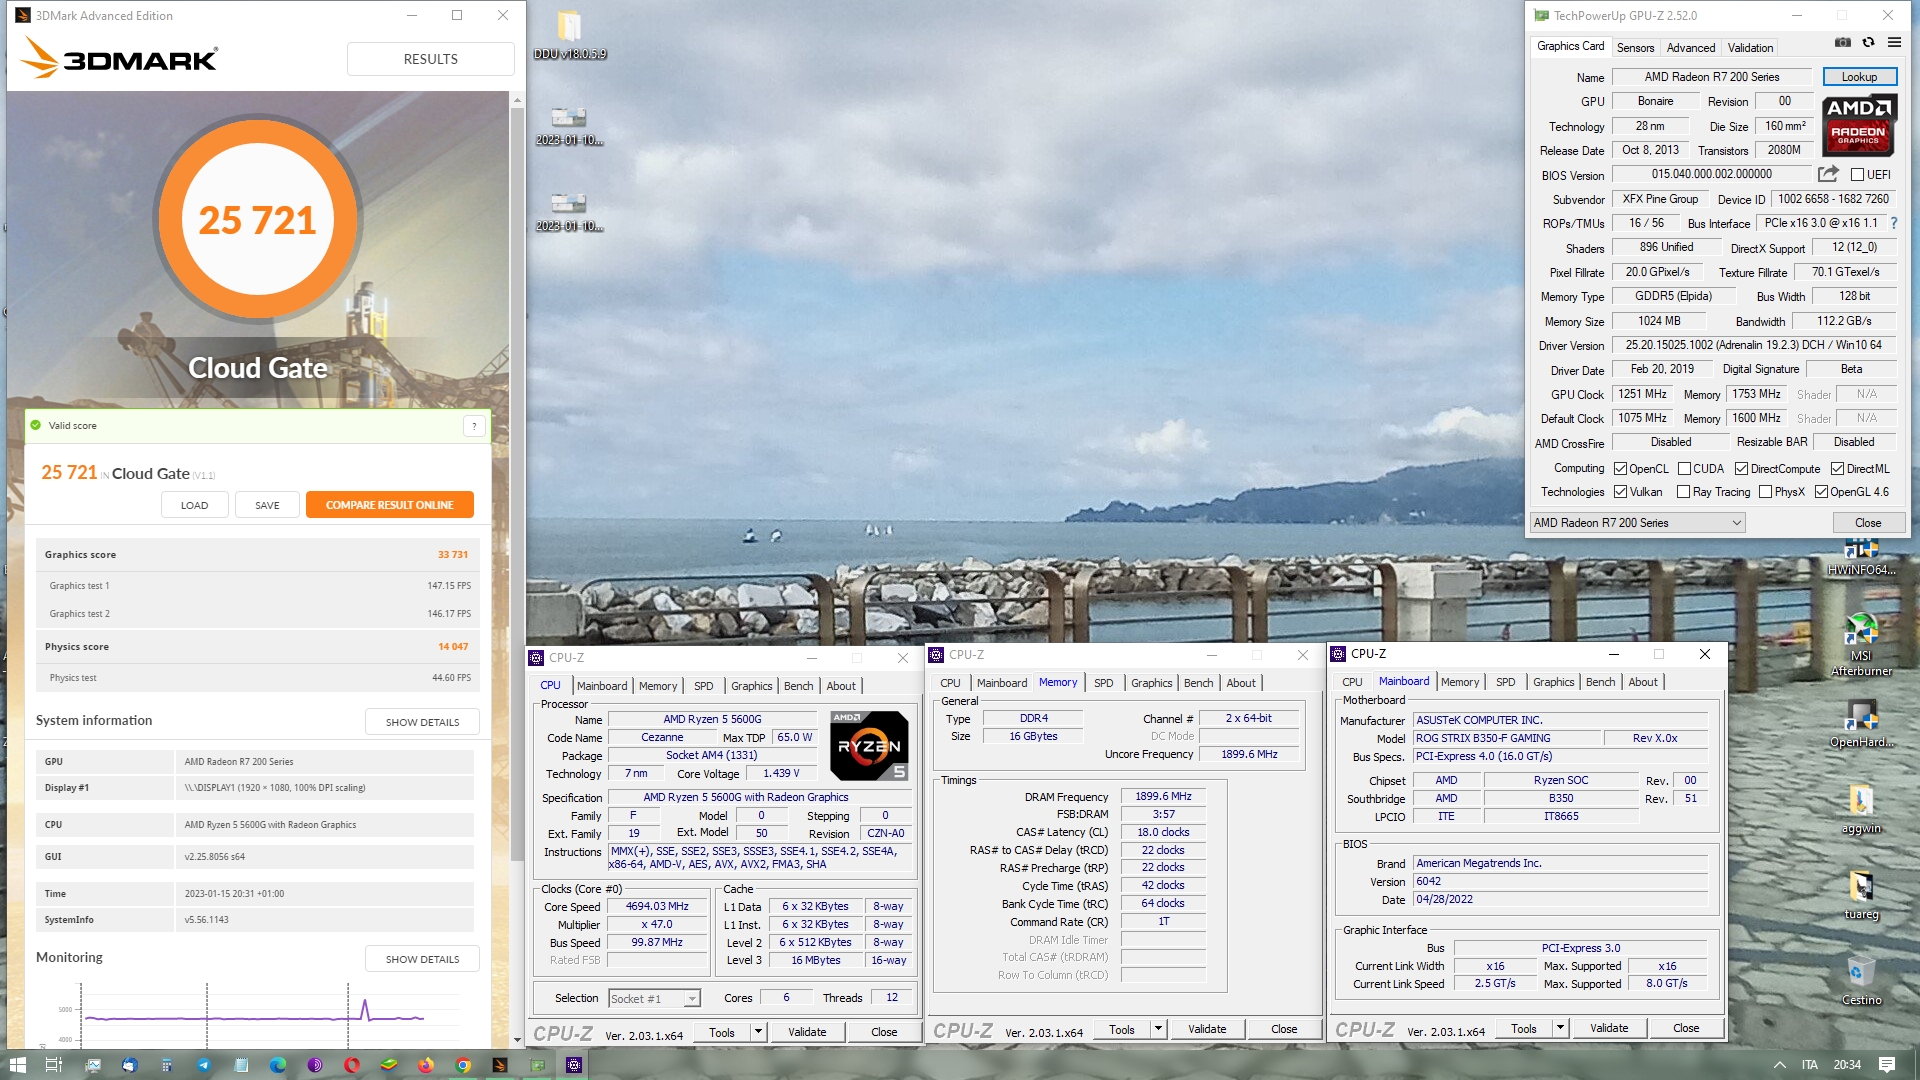Click the BIOS share/export arrow icon in GPU-Z
This screenshot has height=1080, width=1920.
pos(1828,174)
